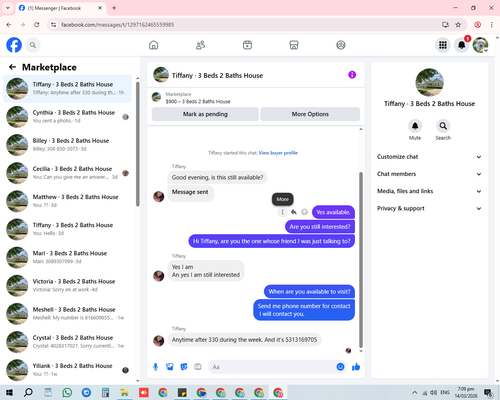Open the $900 3 Beds 2 Baths House listing
The height and width of the screenshot is (400, 500).
198,101
